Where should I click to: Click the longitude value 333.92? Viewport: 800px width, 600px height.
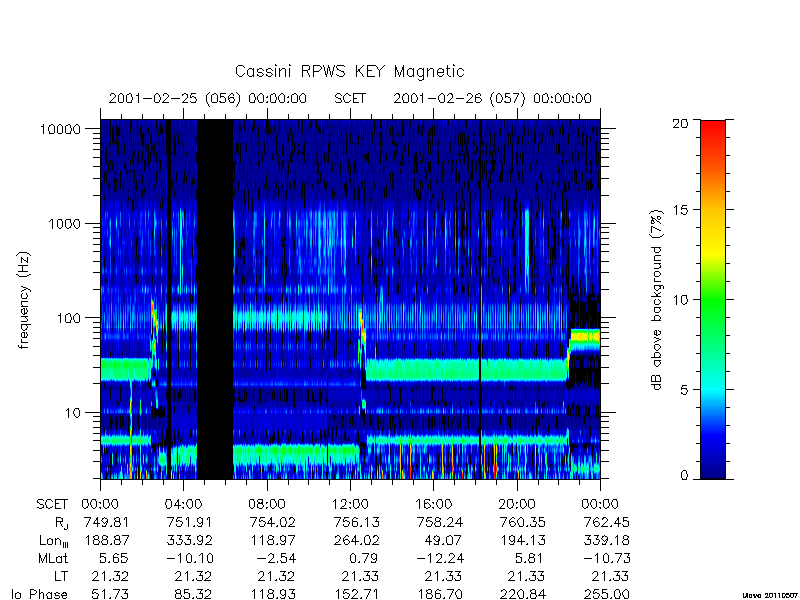pos(190,541)
